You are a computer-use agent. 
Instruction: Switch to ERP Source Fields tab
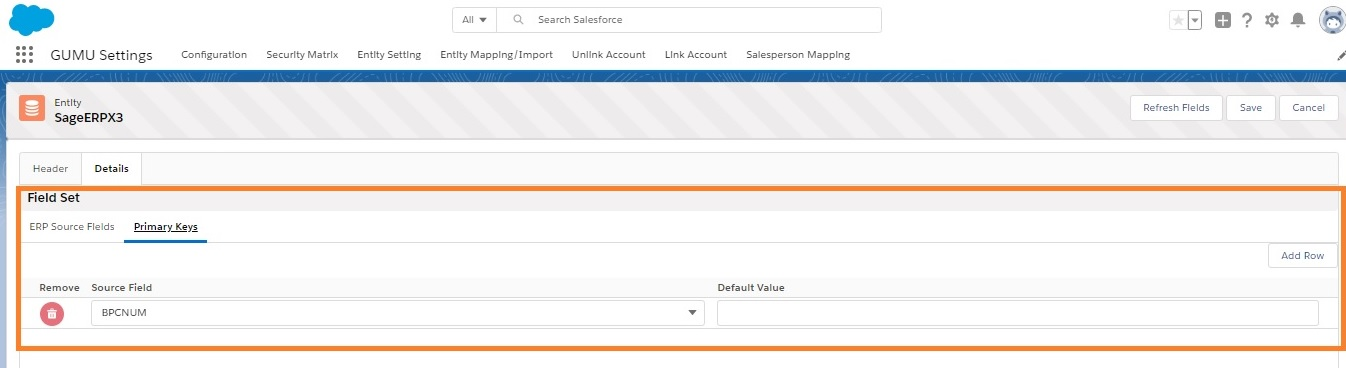click(72, 227)
